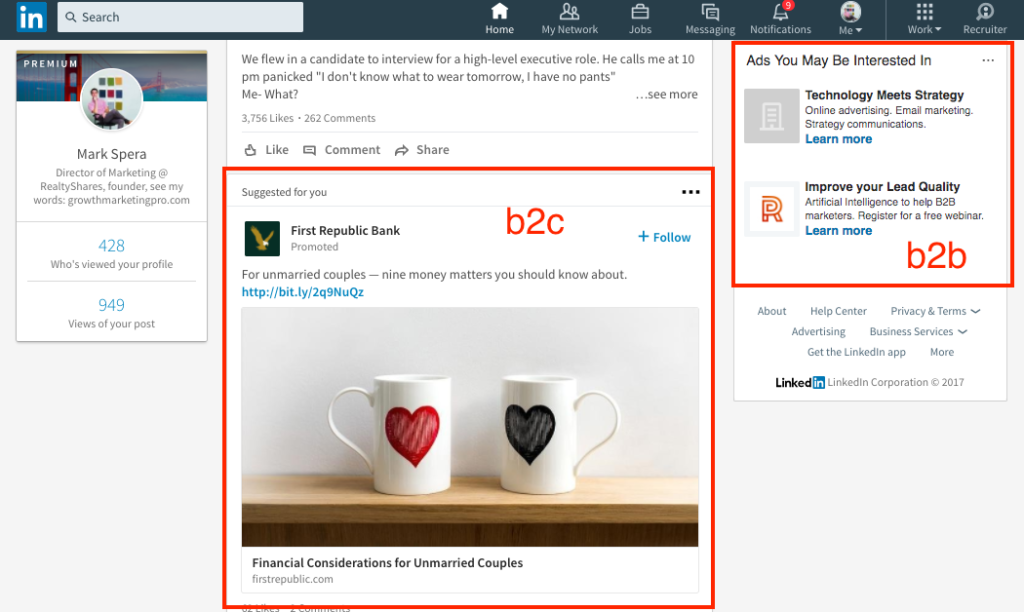Viewport: 1024px width, 612px height.
Task: Open the Work apps dropdown
Action: point(924,18)
